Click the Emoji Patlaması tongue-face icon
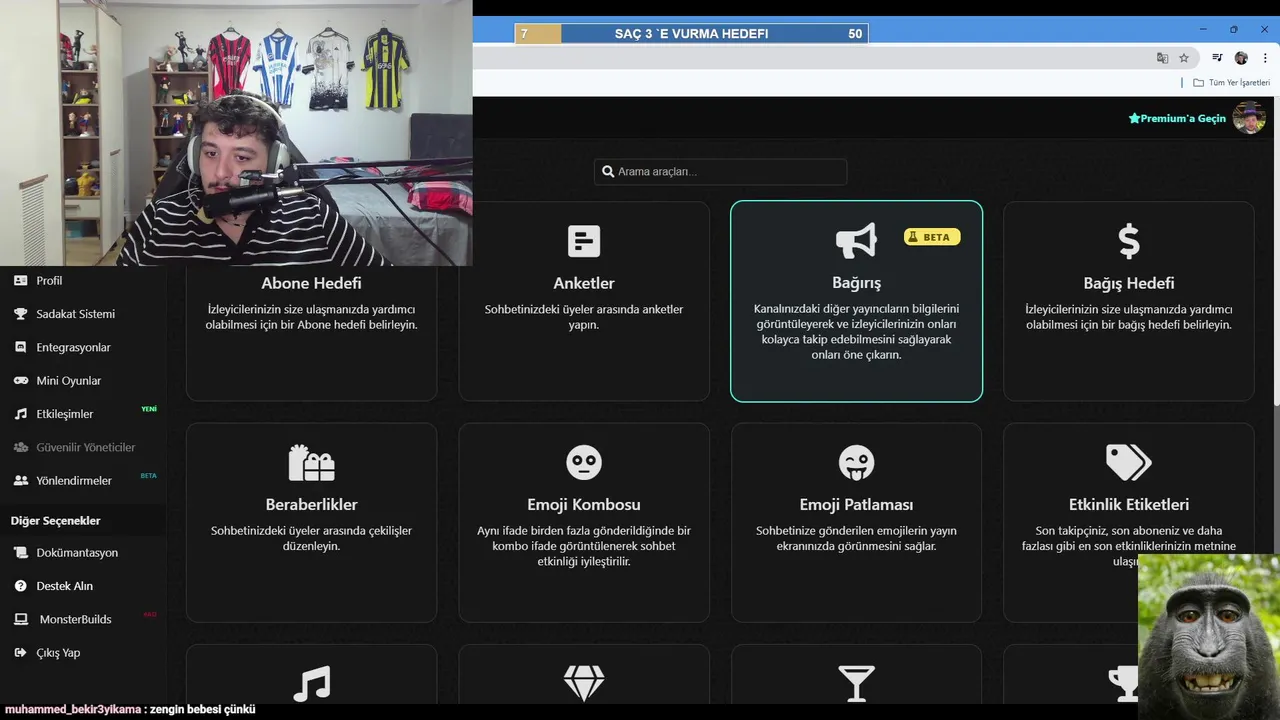1280x720 pixels. [856, 463]
